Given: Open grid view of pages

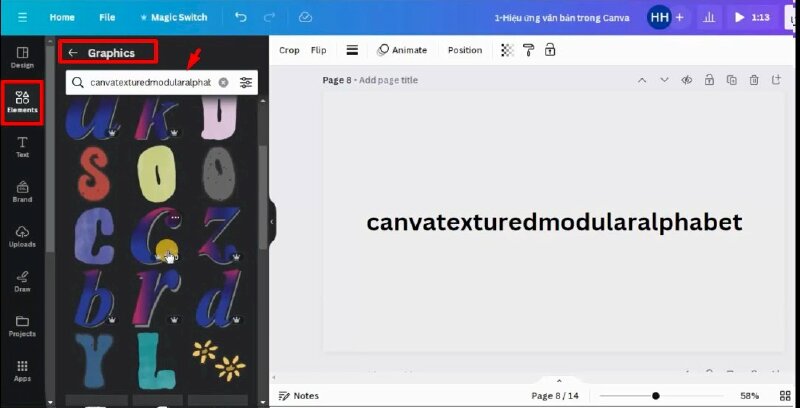Looking at the screenshot, I should point(785,396).
